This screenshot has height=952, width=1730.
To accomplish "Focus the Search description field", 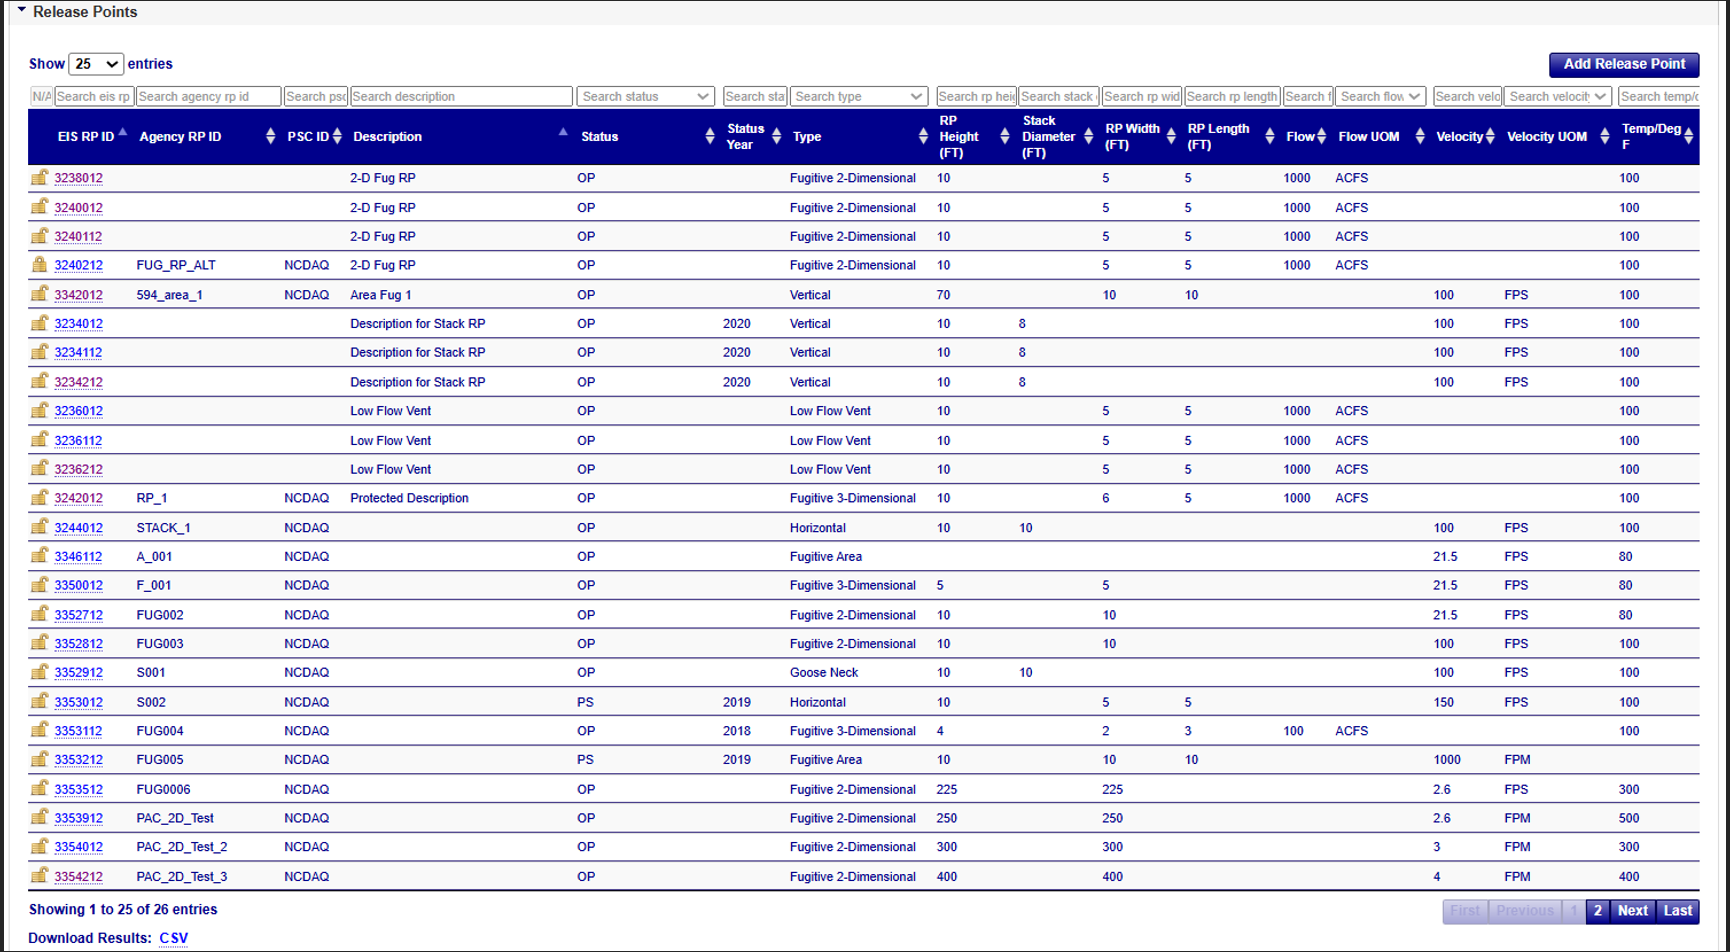I will coord(461,96).
